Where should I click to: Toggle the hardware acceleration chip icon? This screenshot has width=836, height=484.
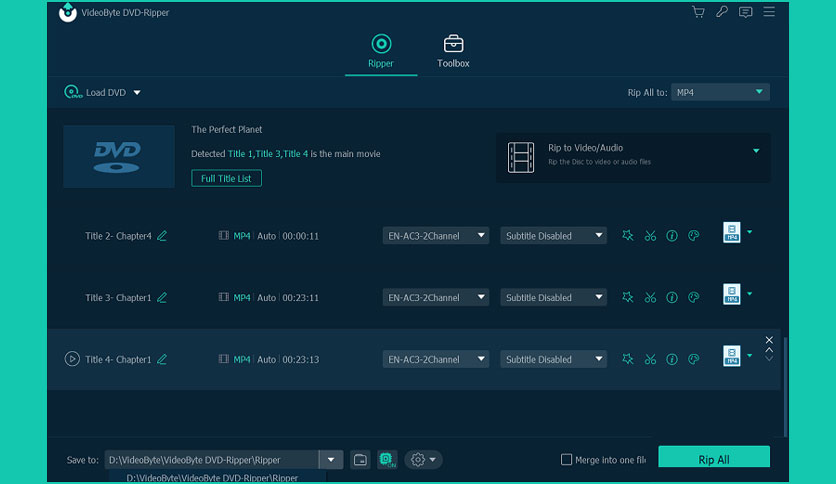point(387,459)
